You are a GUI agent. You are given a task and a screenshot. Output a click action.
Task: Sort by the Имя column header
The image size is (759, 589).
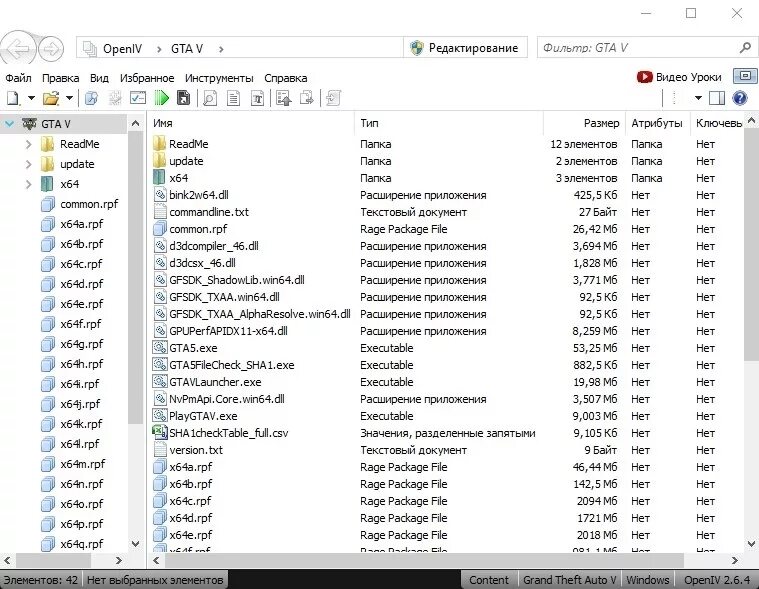(x=253, y=123)
